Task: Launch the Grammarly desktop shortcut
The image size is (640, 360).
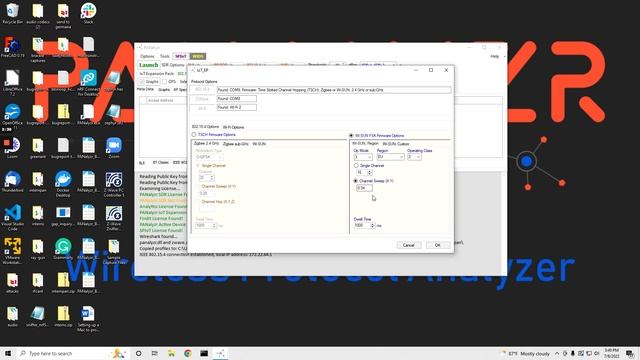Action: [x=63, y=249]
